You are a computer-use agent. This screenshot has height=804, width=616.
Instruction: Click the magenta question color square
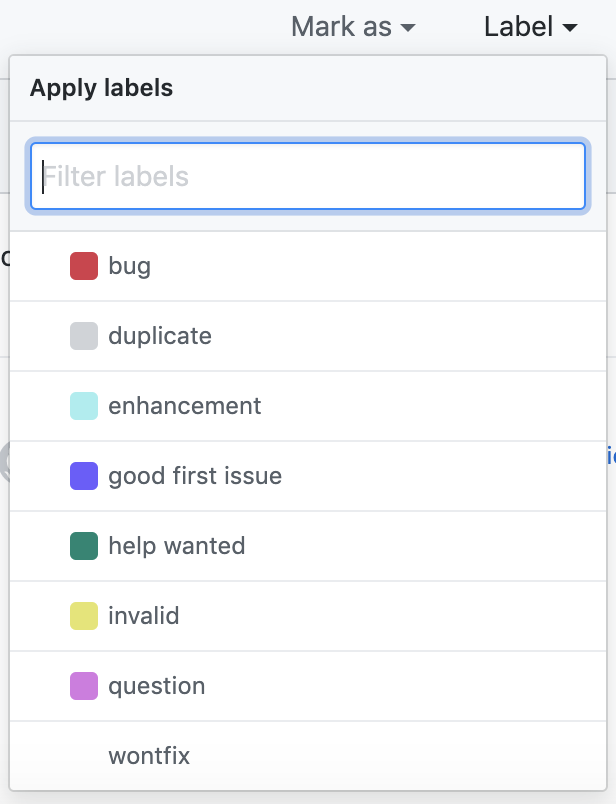(x=85, y=686)
